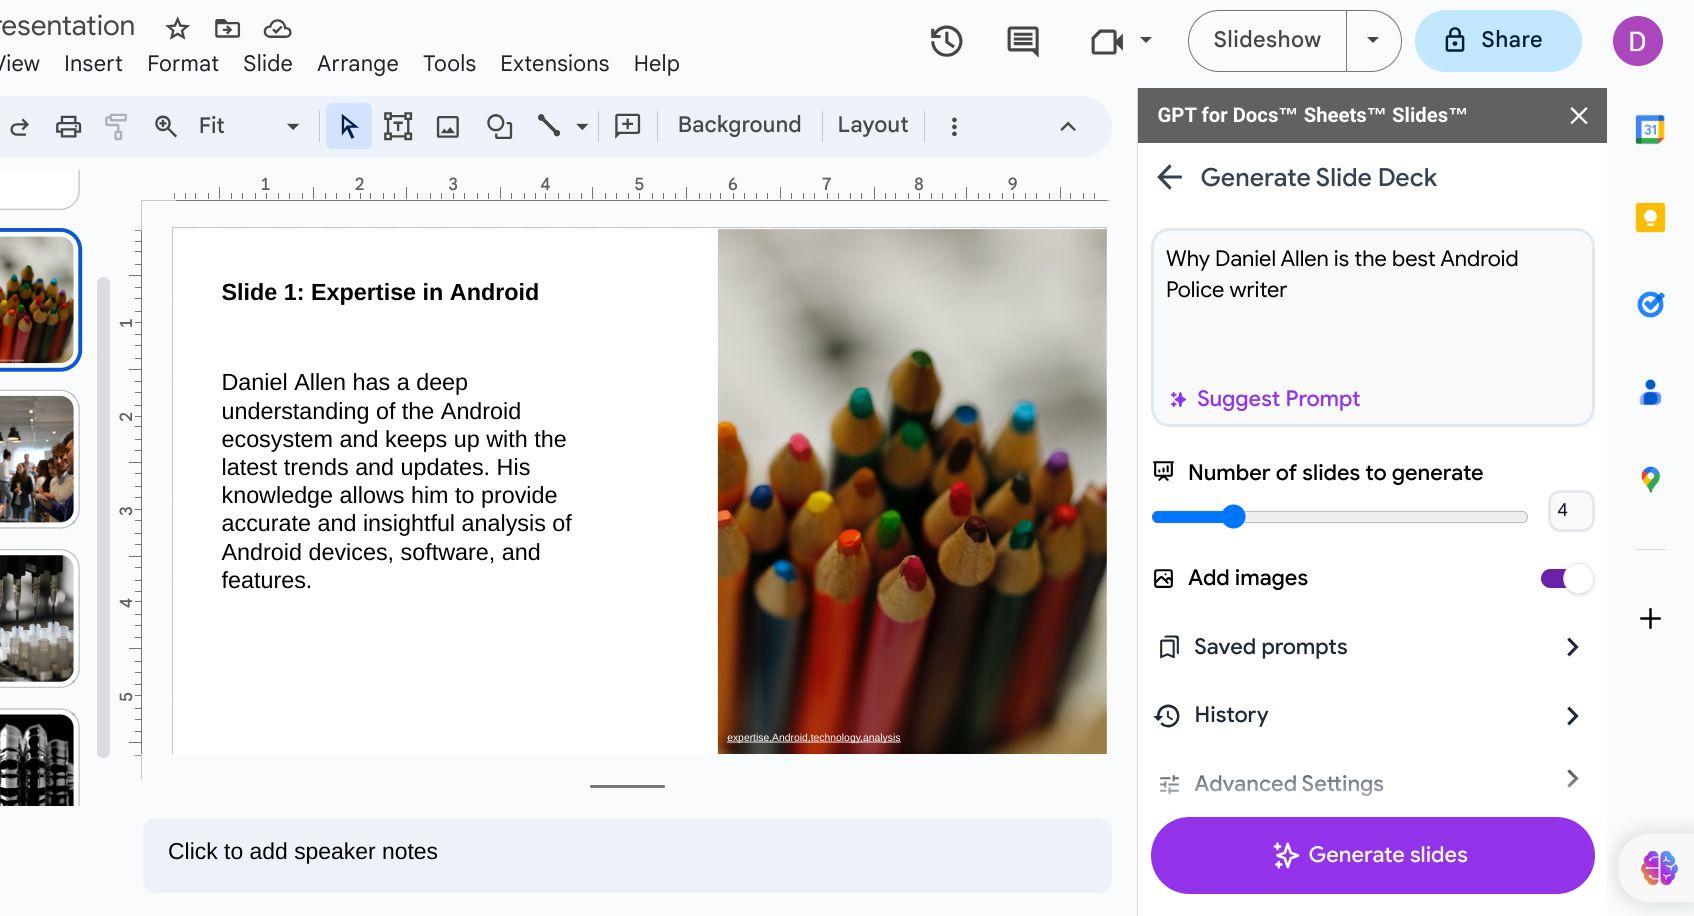Open Google Keep from the side panel
Viewport: 1694px width, 916px height.
(x=1651, y=217)
